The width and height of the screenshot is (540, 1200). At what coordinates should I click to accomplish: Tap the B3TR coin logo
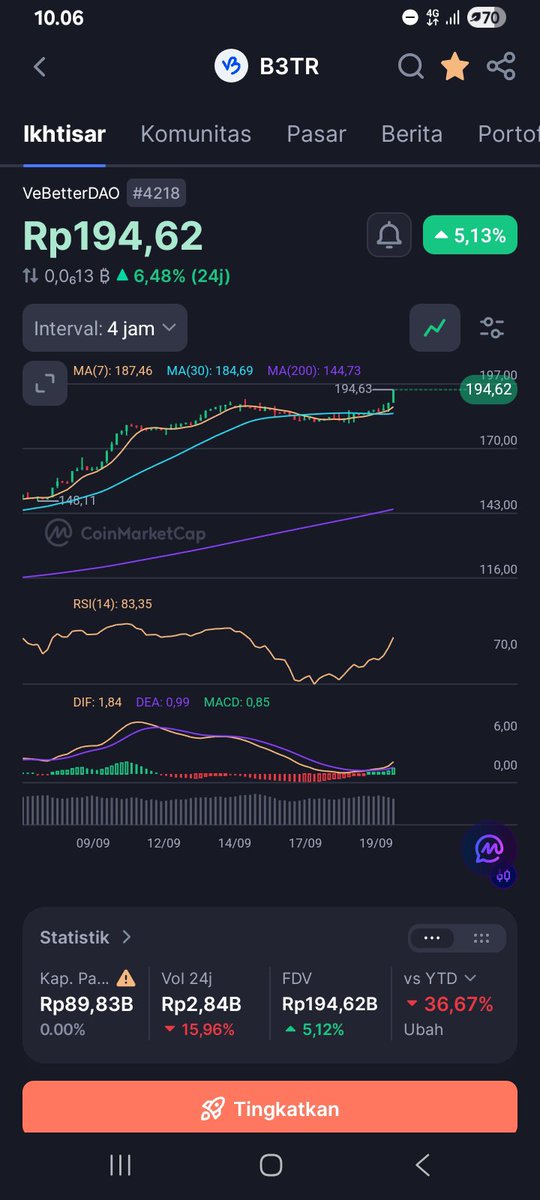click(x=231, y=67)
